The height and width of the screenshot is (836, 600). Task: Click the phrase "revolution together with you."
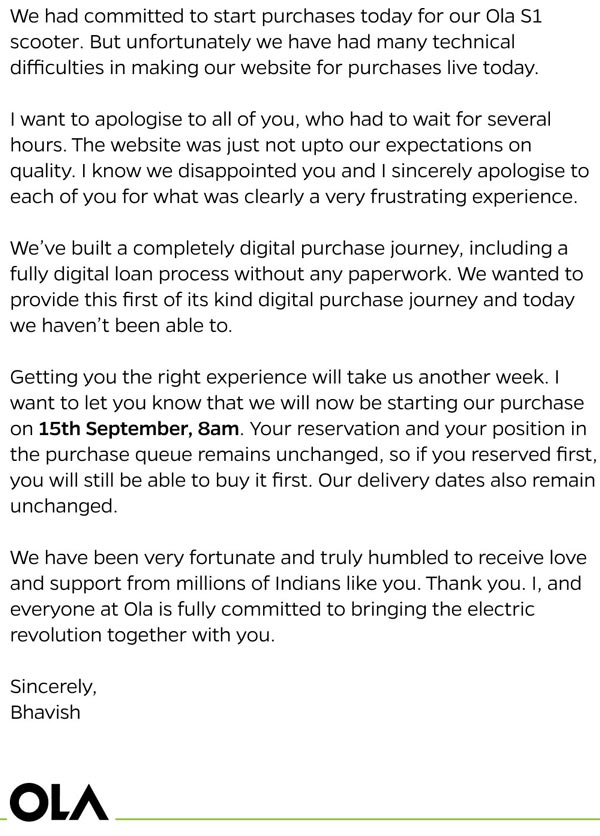141,635
